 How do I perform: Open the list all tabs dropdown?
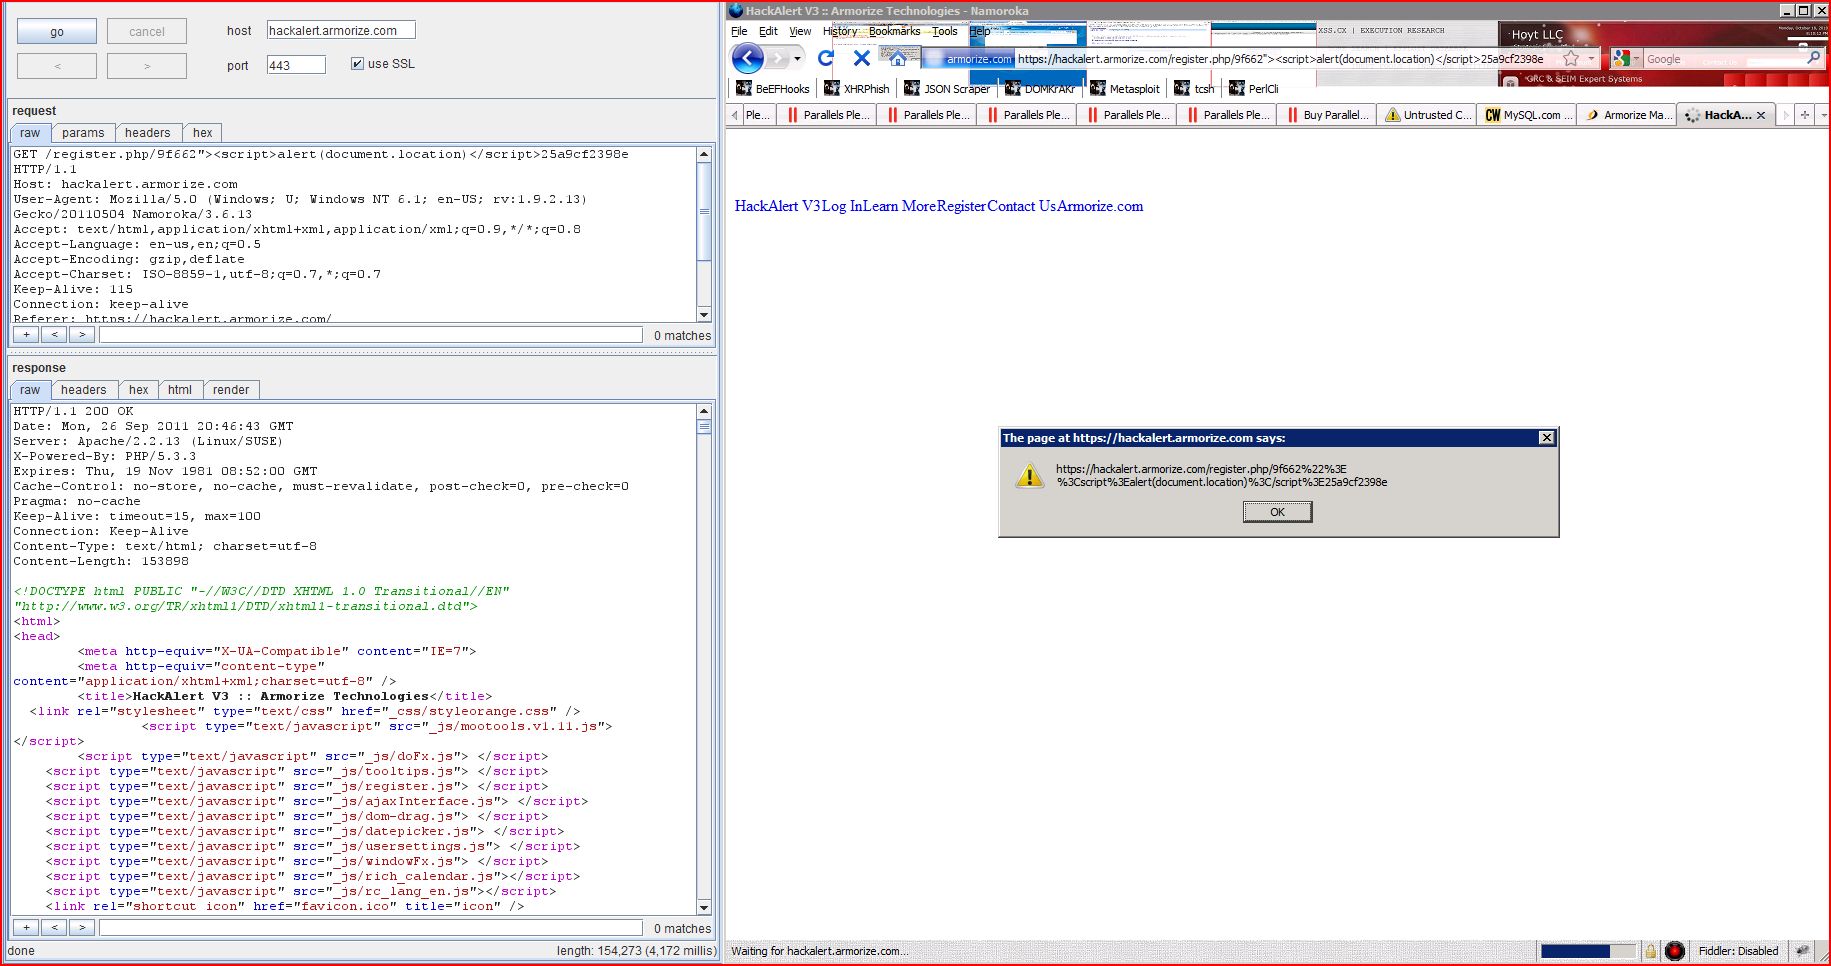click(1823, 115)
